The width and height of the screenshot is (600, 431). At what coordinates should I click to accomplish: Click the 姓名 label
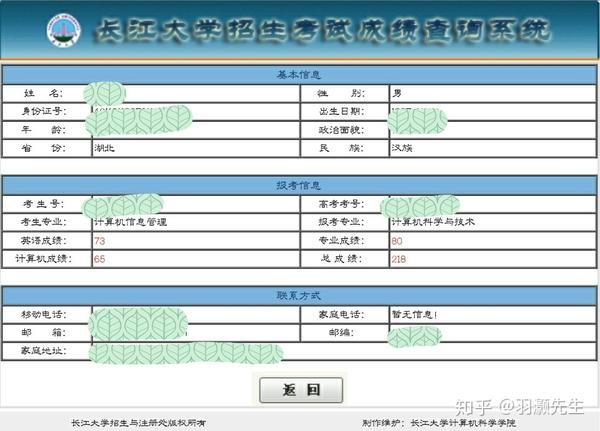tap(43, 93)
